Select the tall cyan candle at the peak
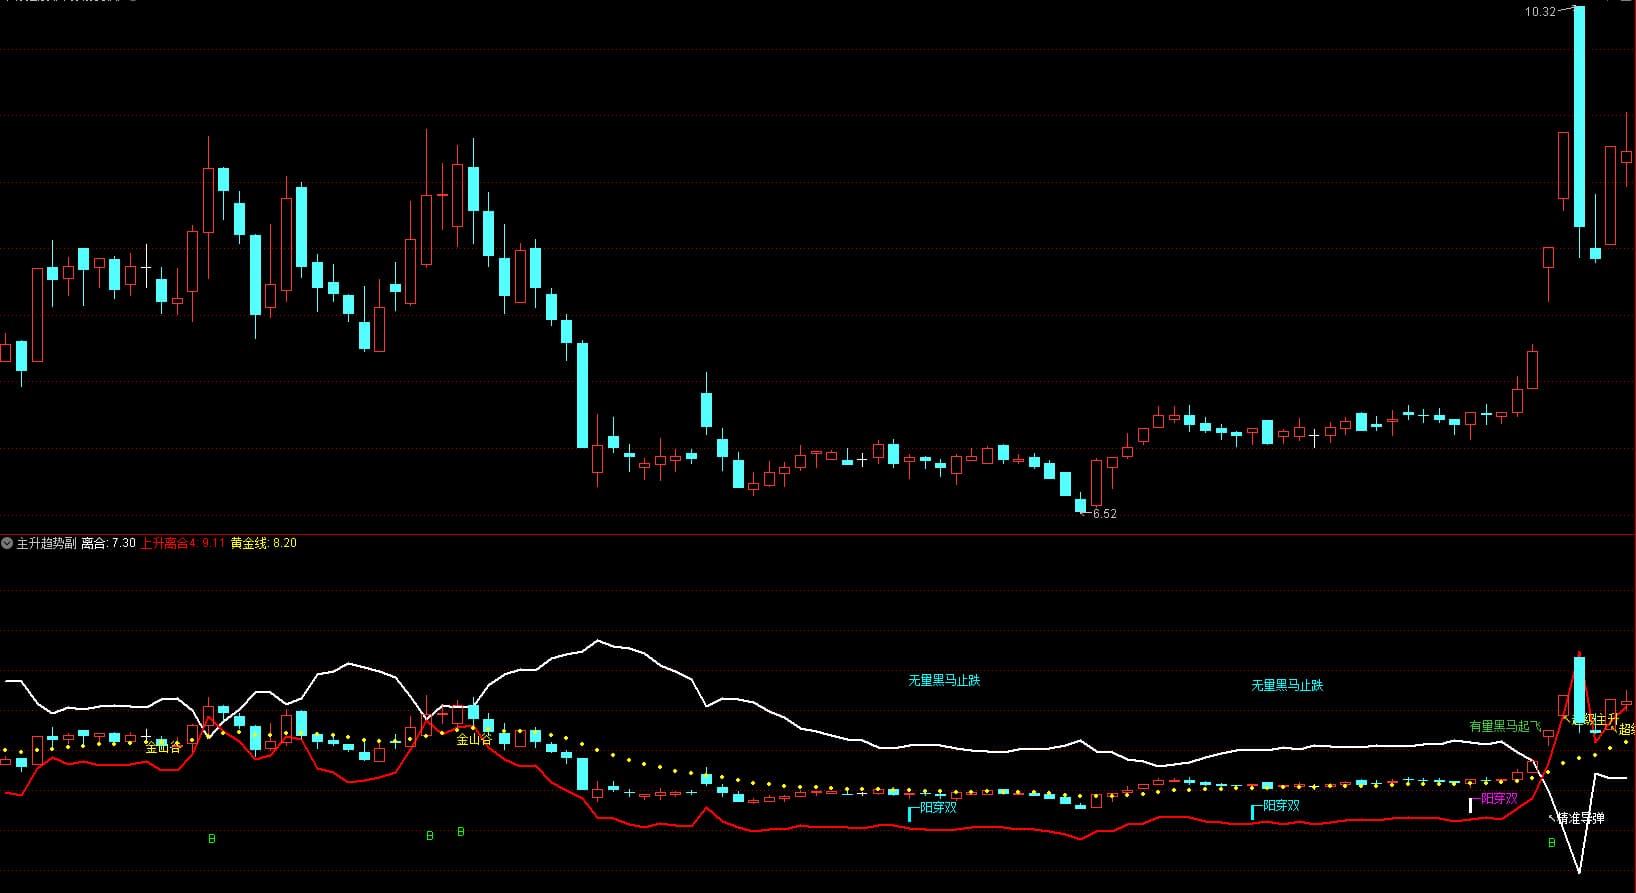 (x=1579, y=115)
